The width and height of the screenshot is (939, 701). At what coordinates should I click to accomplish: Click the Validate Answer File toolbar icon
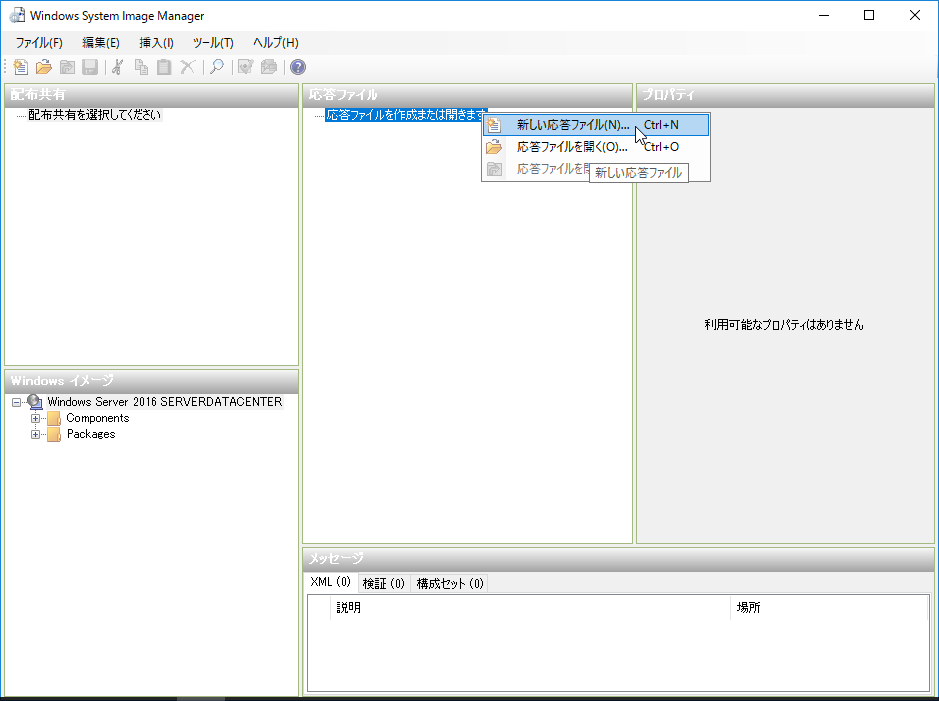[246, 67]
